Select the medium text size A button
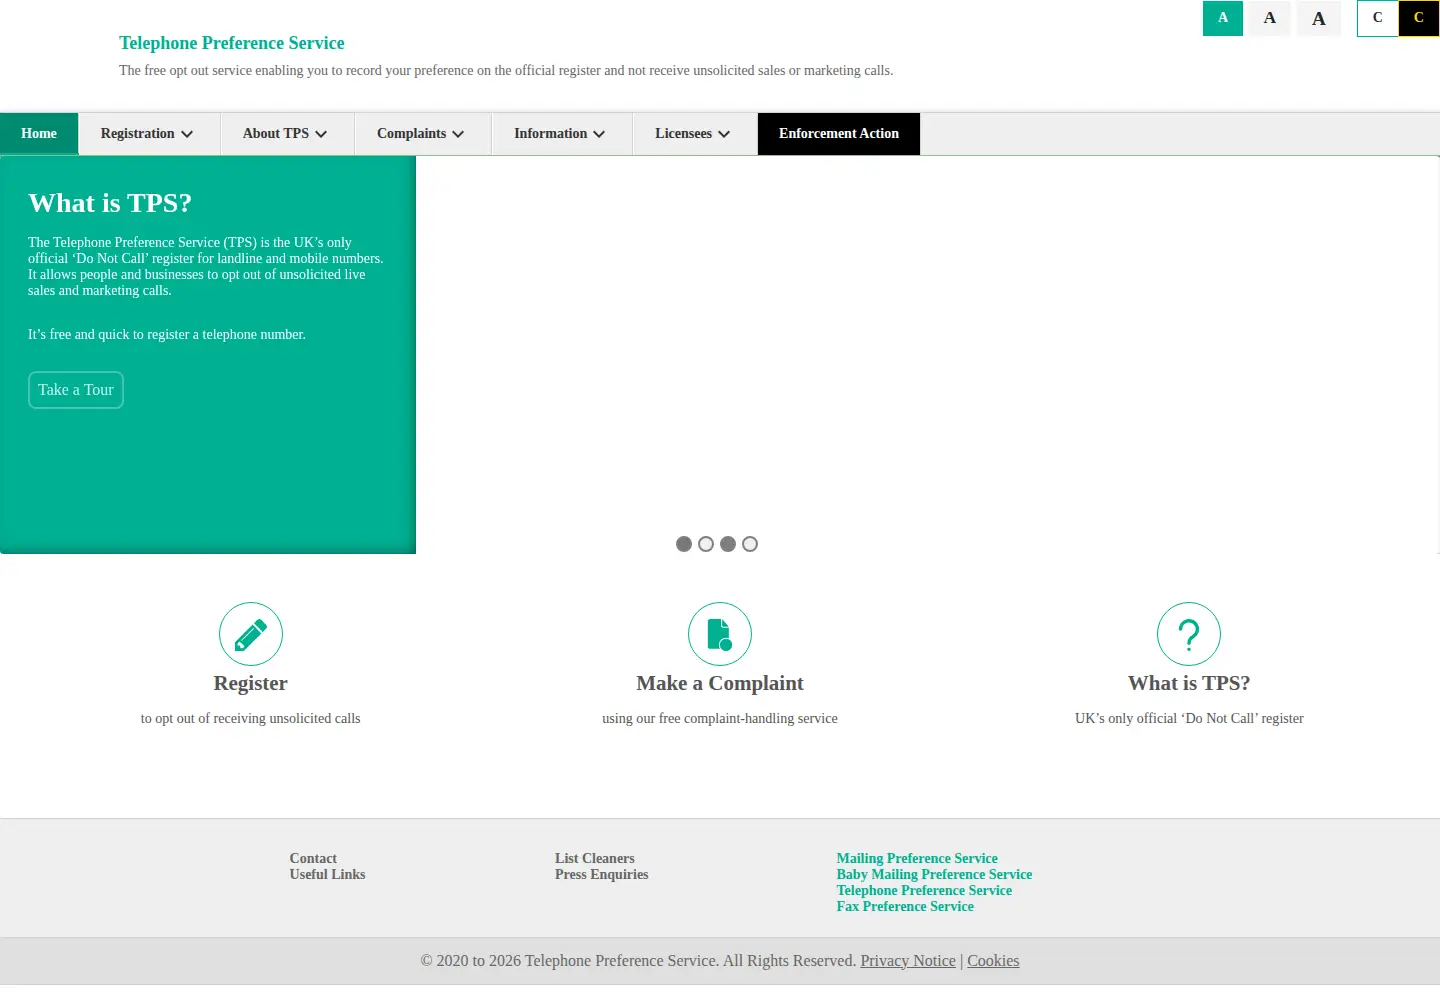Screen dimensions: 1440x1000 click(x=1270, y=18)
